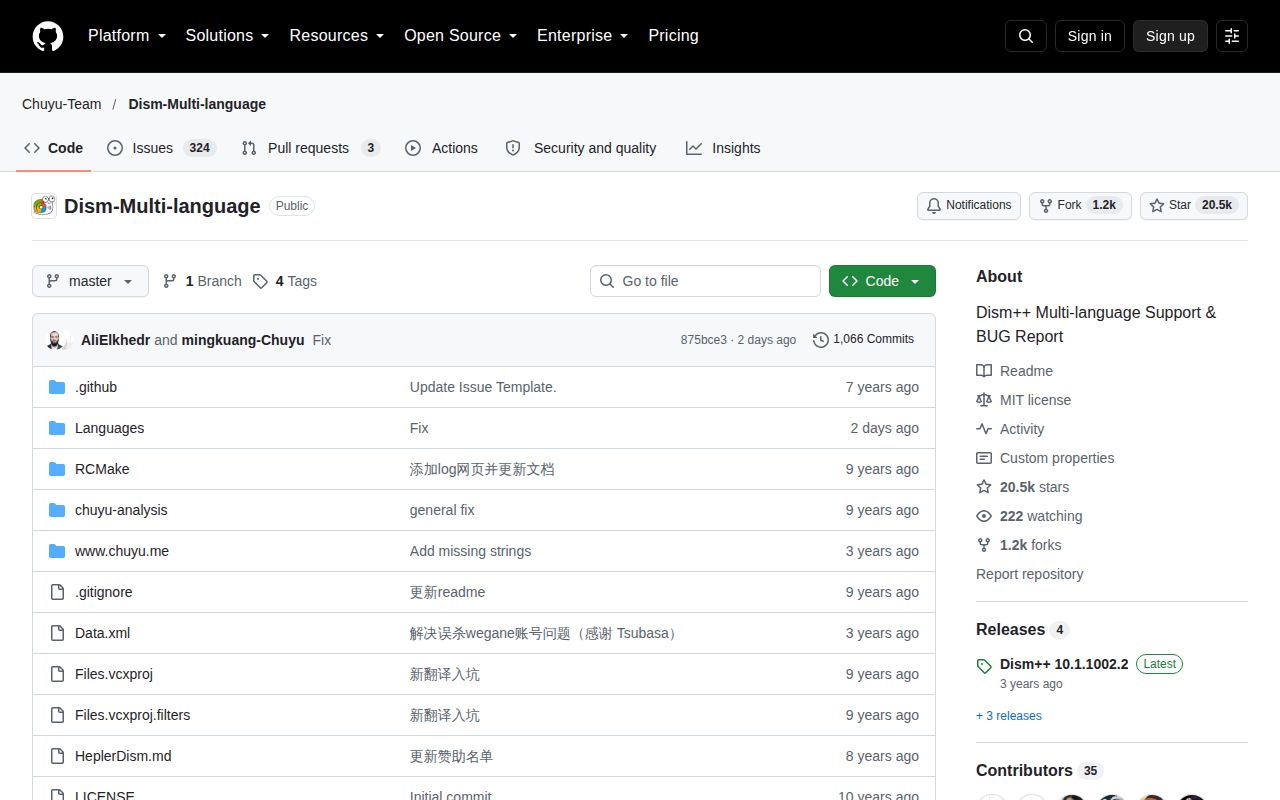
Task: Open the Actions tab
Action: 442,148
